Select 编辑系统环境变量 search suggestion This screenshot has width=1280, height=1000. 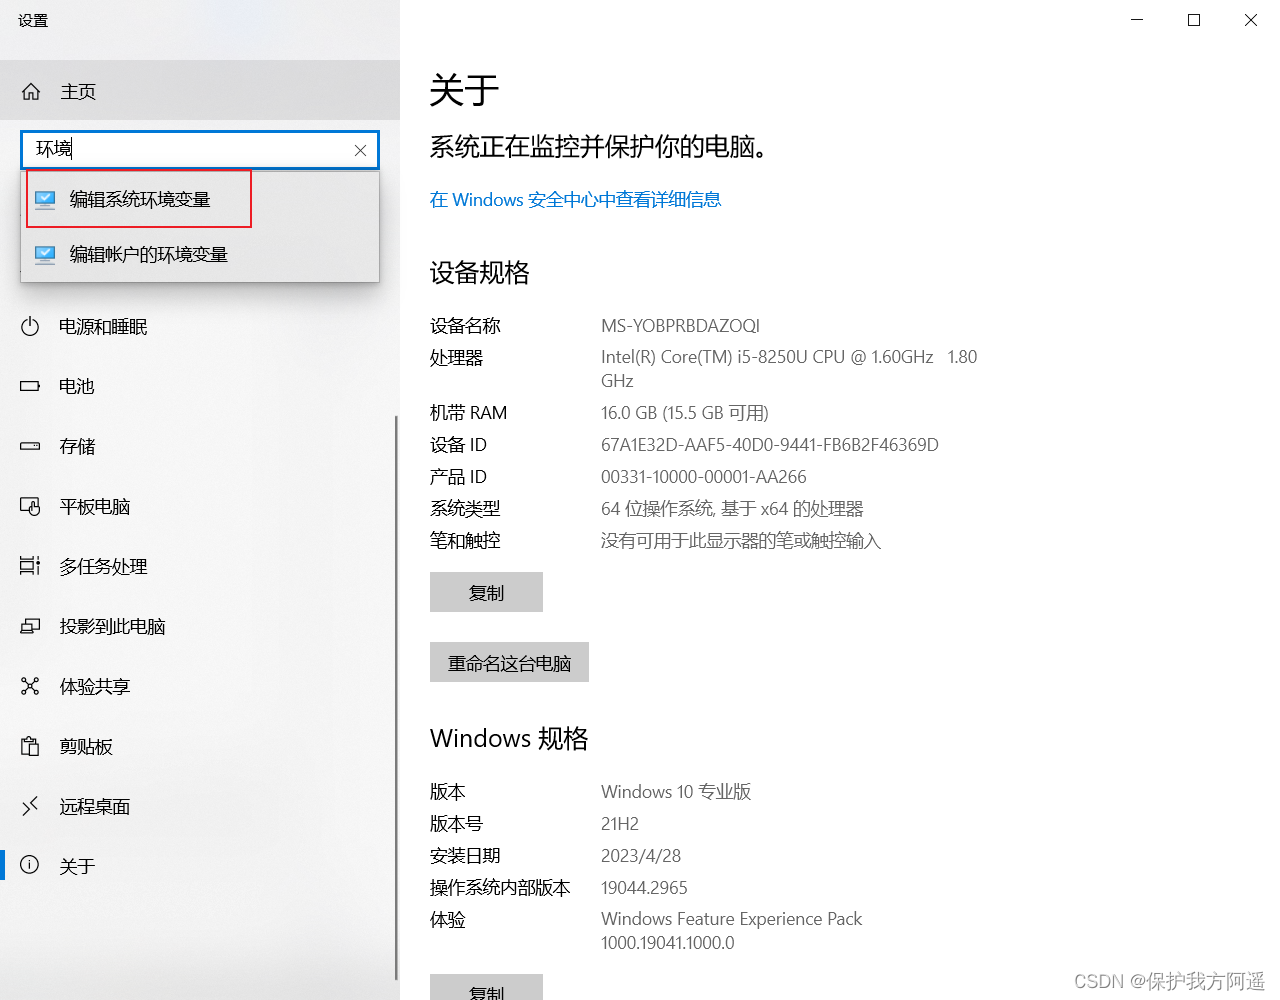(200, 199)
